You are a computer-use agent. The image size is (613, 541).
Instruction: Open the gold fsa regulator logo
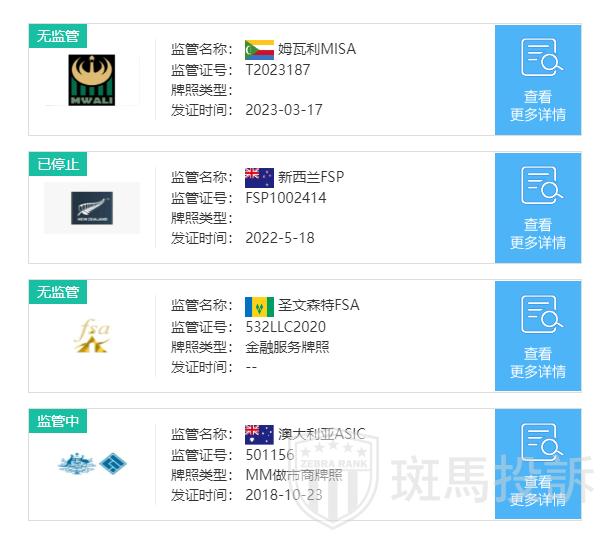tap(92, 336)
